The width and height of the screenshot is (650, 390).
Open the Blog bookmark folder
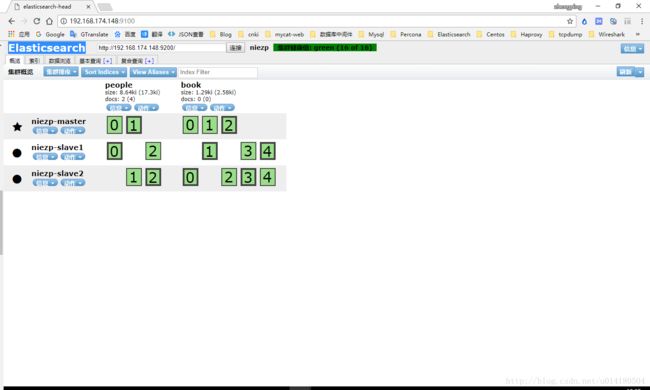tap(221, 34)
